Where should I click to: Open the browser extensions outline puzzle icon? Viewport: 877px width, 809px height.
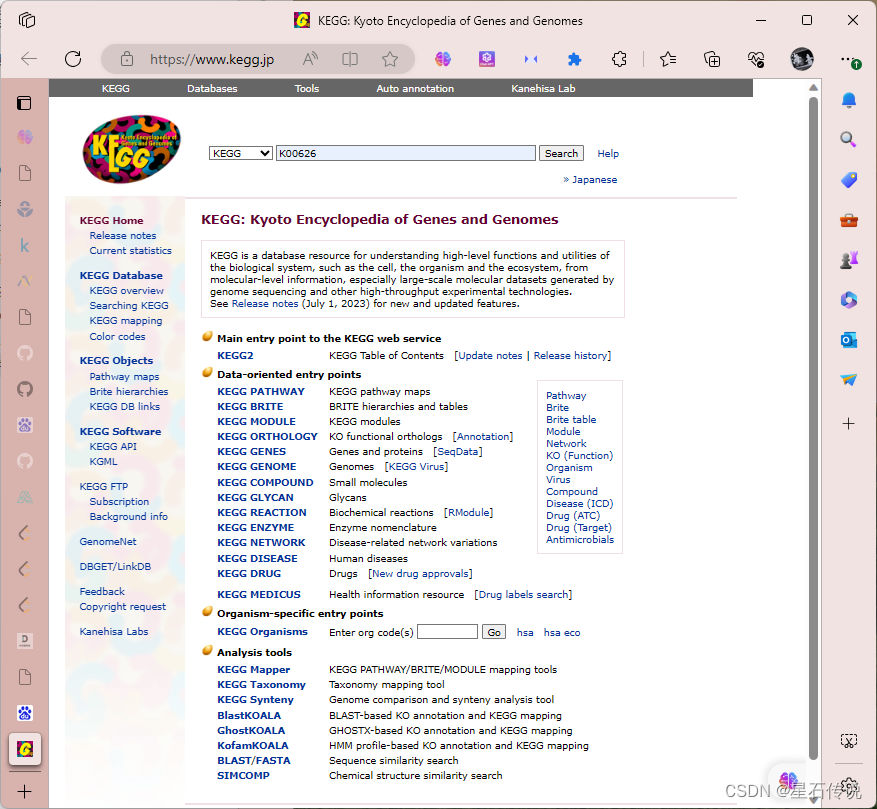[619, 59]
